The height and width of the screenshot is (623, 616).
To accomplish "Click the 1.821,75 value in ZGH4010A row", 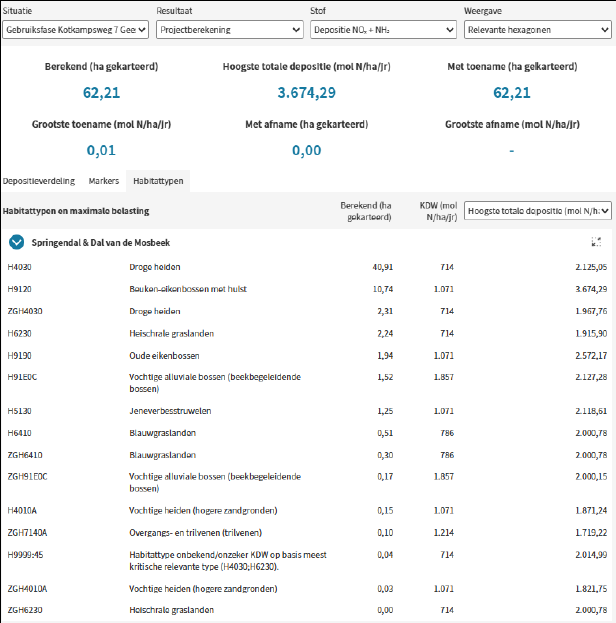I will [591, 589].
